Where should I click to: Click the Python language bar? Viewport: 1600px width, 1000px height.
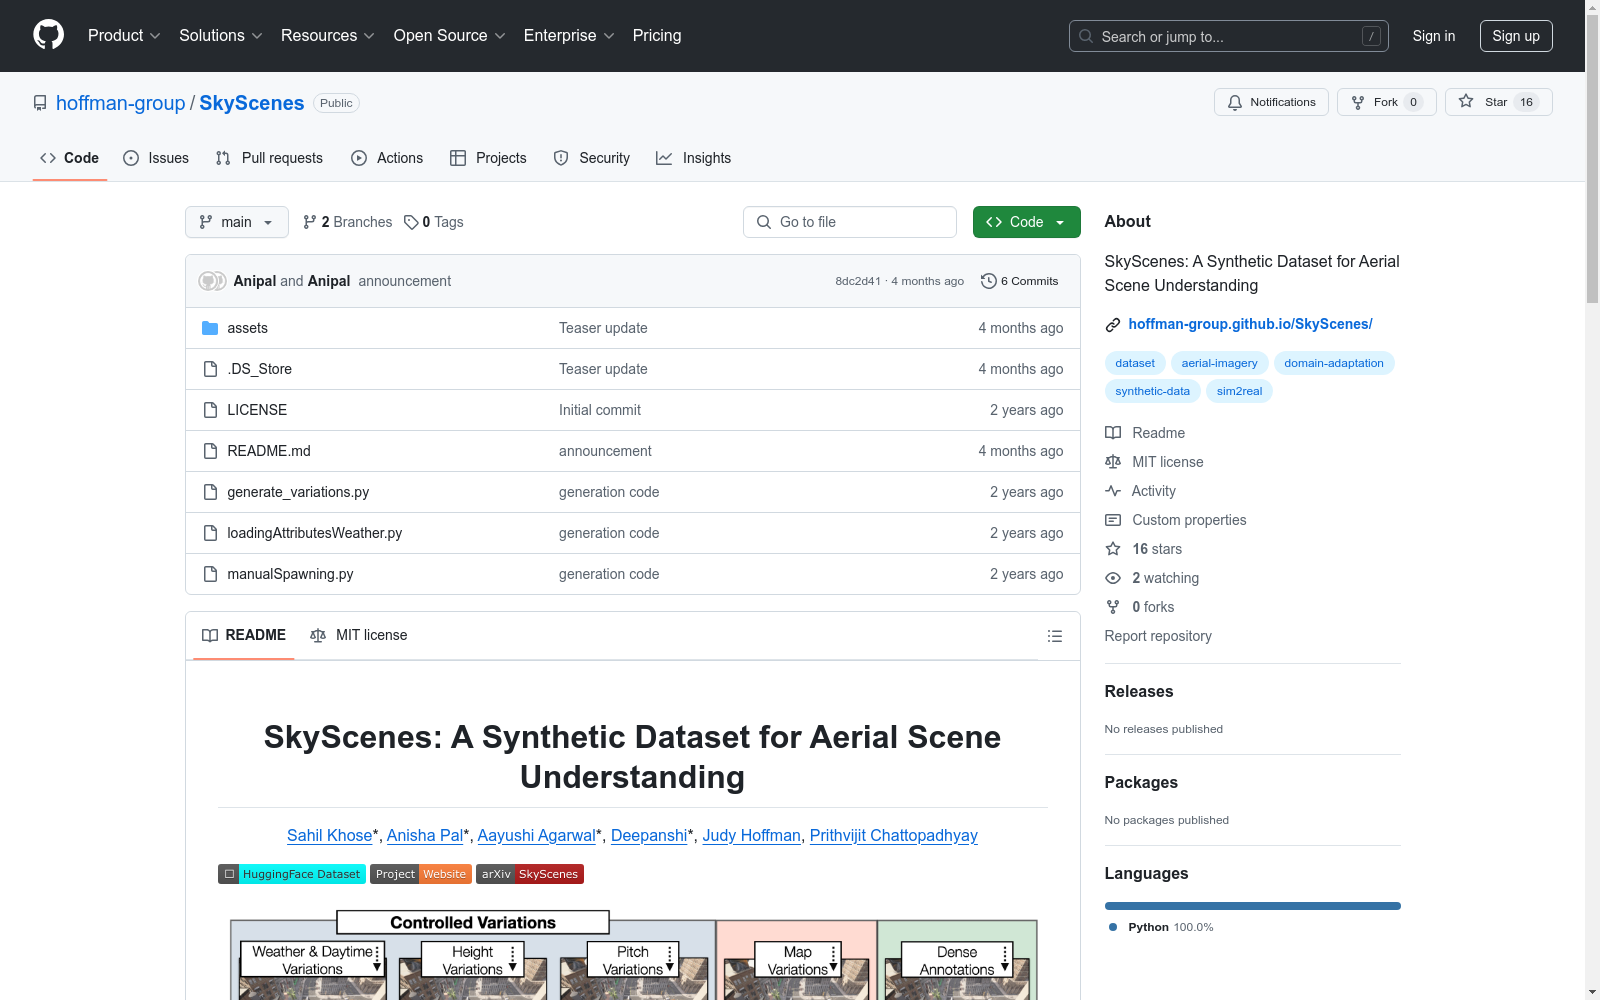coord(1253,906)
